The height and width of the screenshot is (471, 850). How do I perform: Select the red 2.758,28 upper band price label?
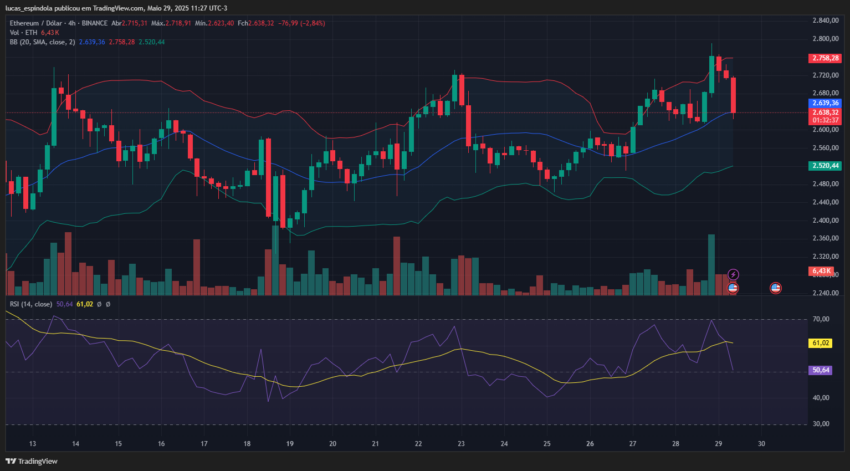pyautogui.click(x=825, y=58)
